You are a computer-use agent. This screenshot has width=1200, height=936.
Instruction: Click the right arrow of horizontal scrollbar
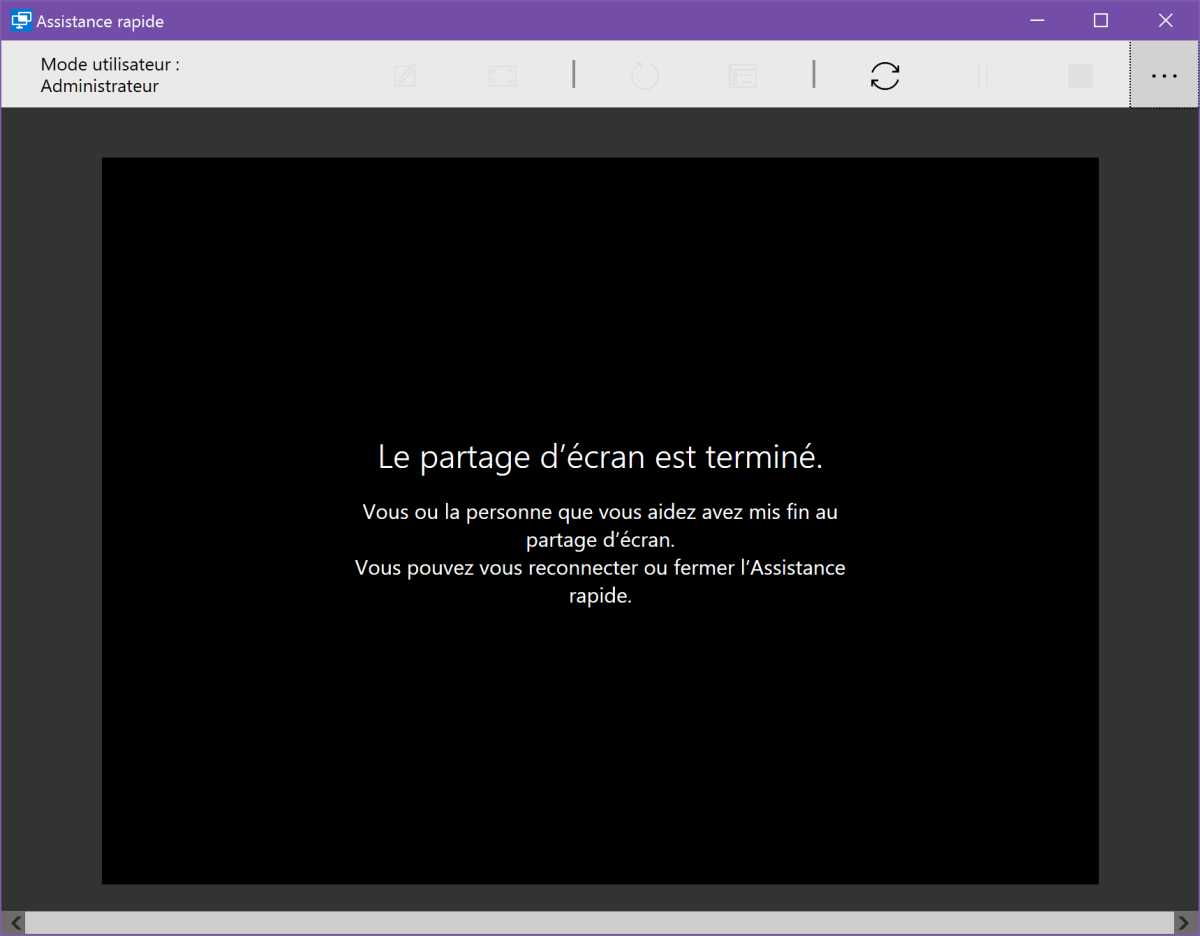click(x=1185, y=921)
